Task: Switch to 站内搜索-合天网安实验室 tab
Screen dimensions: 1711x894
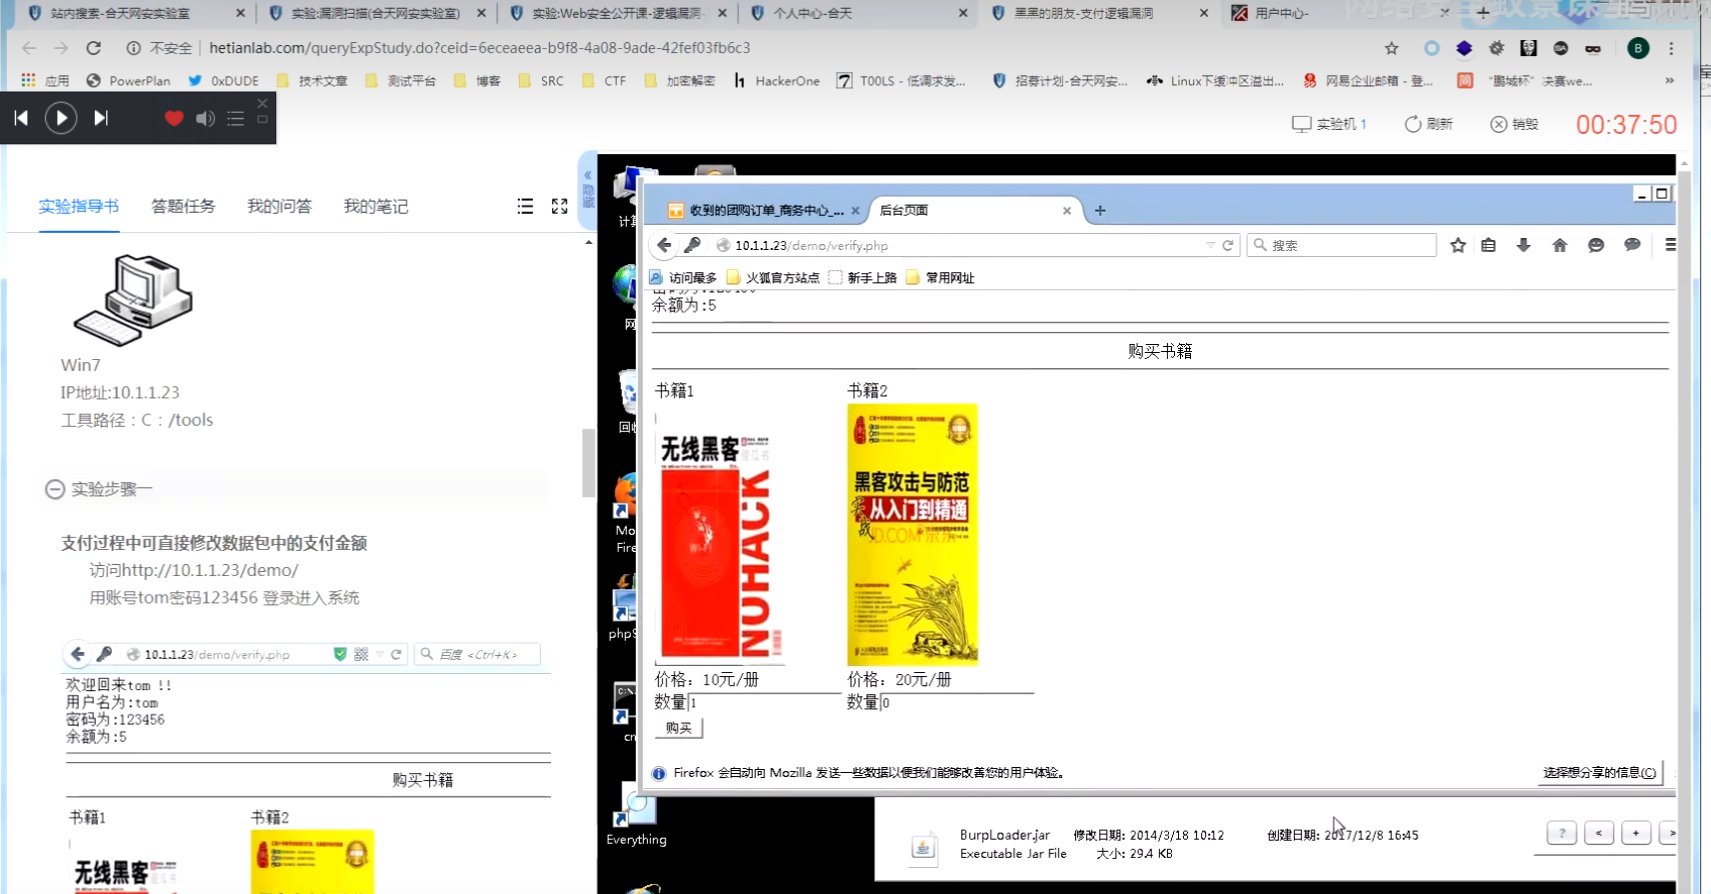Action: (x=135, y=13)
